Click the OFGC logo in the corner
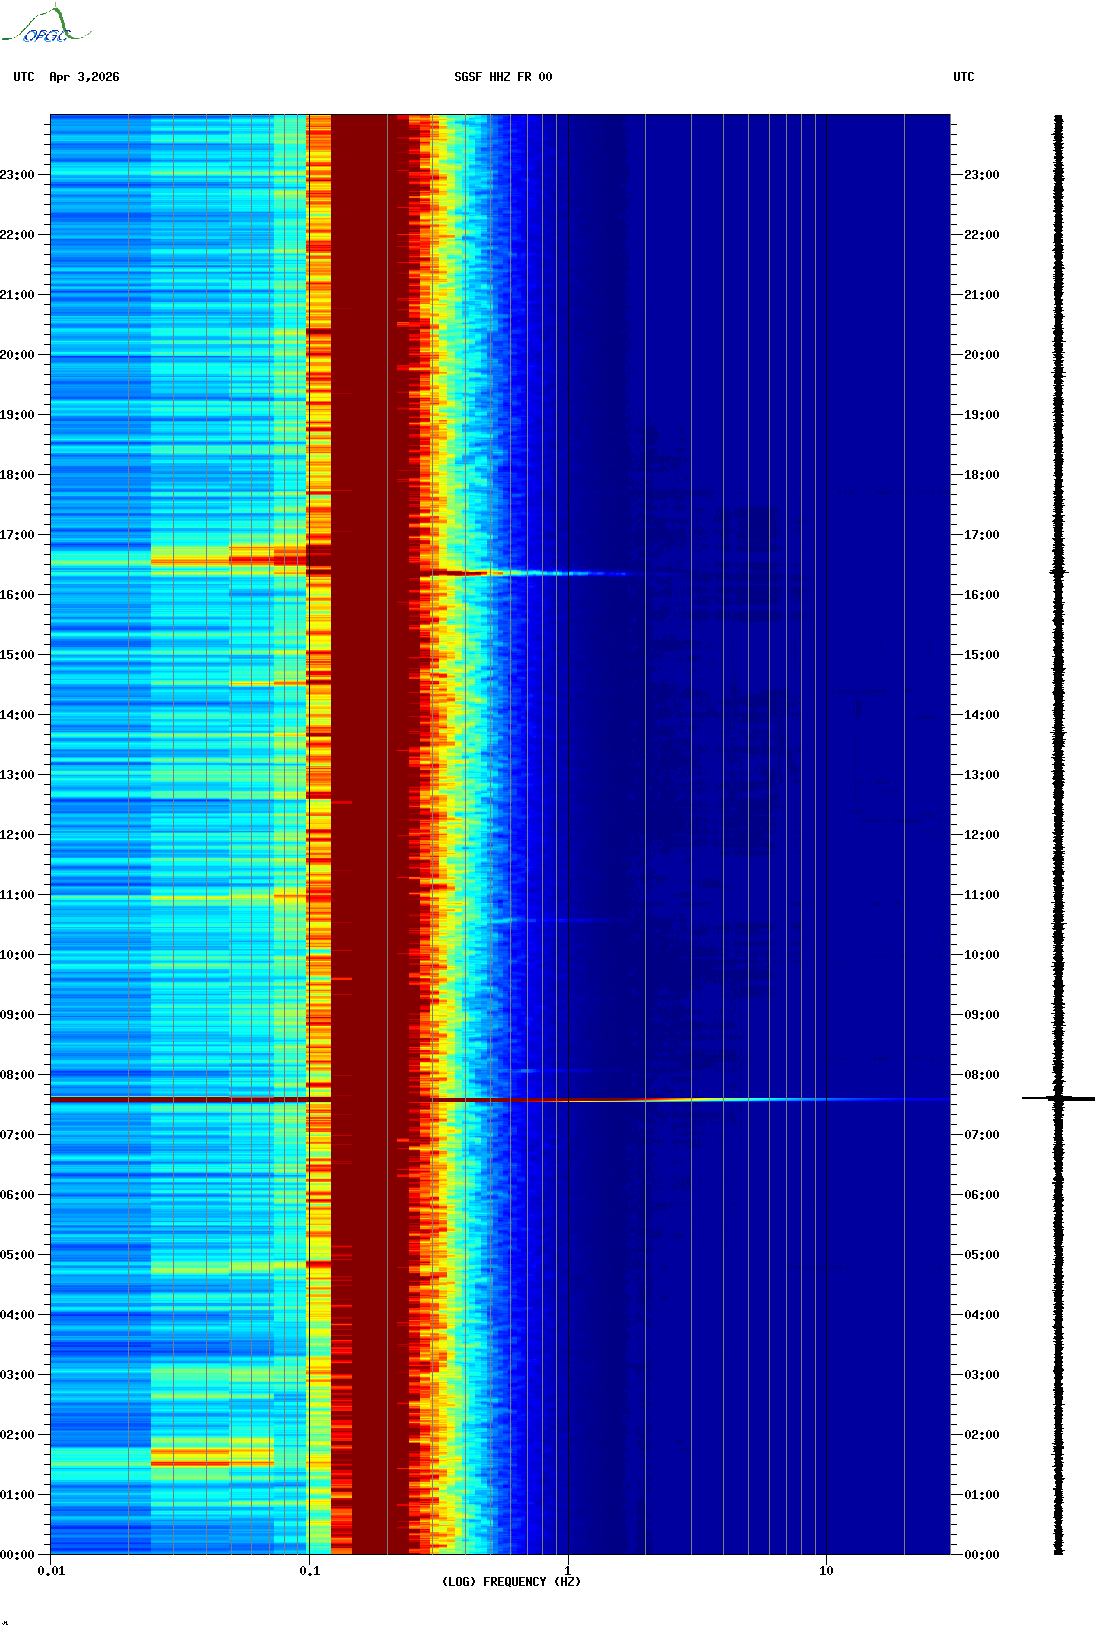The image size is (1102, 1634). pyautogui.click(x=46, y=26)
